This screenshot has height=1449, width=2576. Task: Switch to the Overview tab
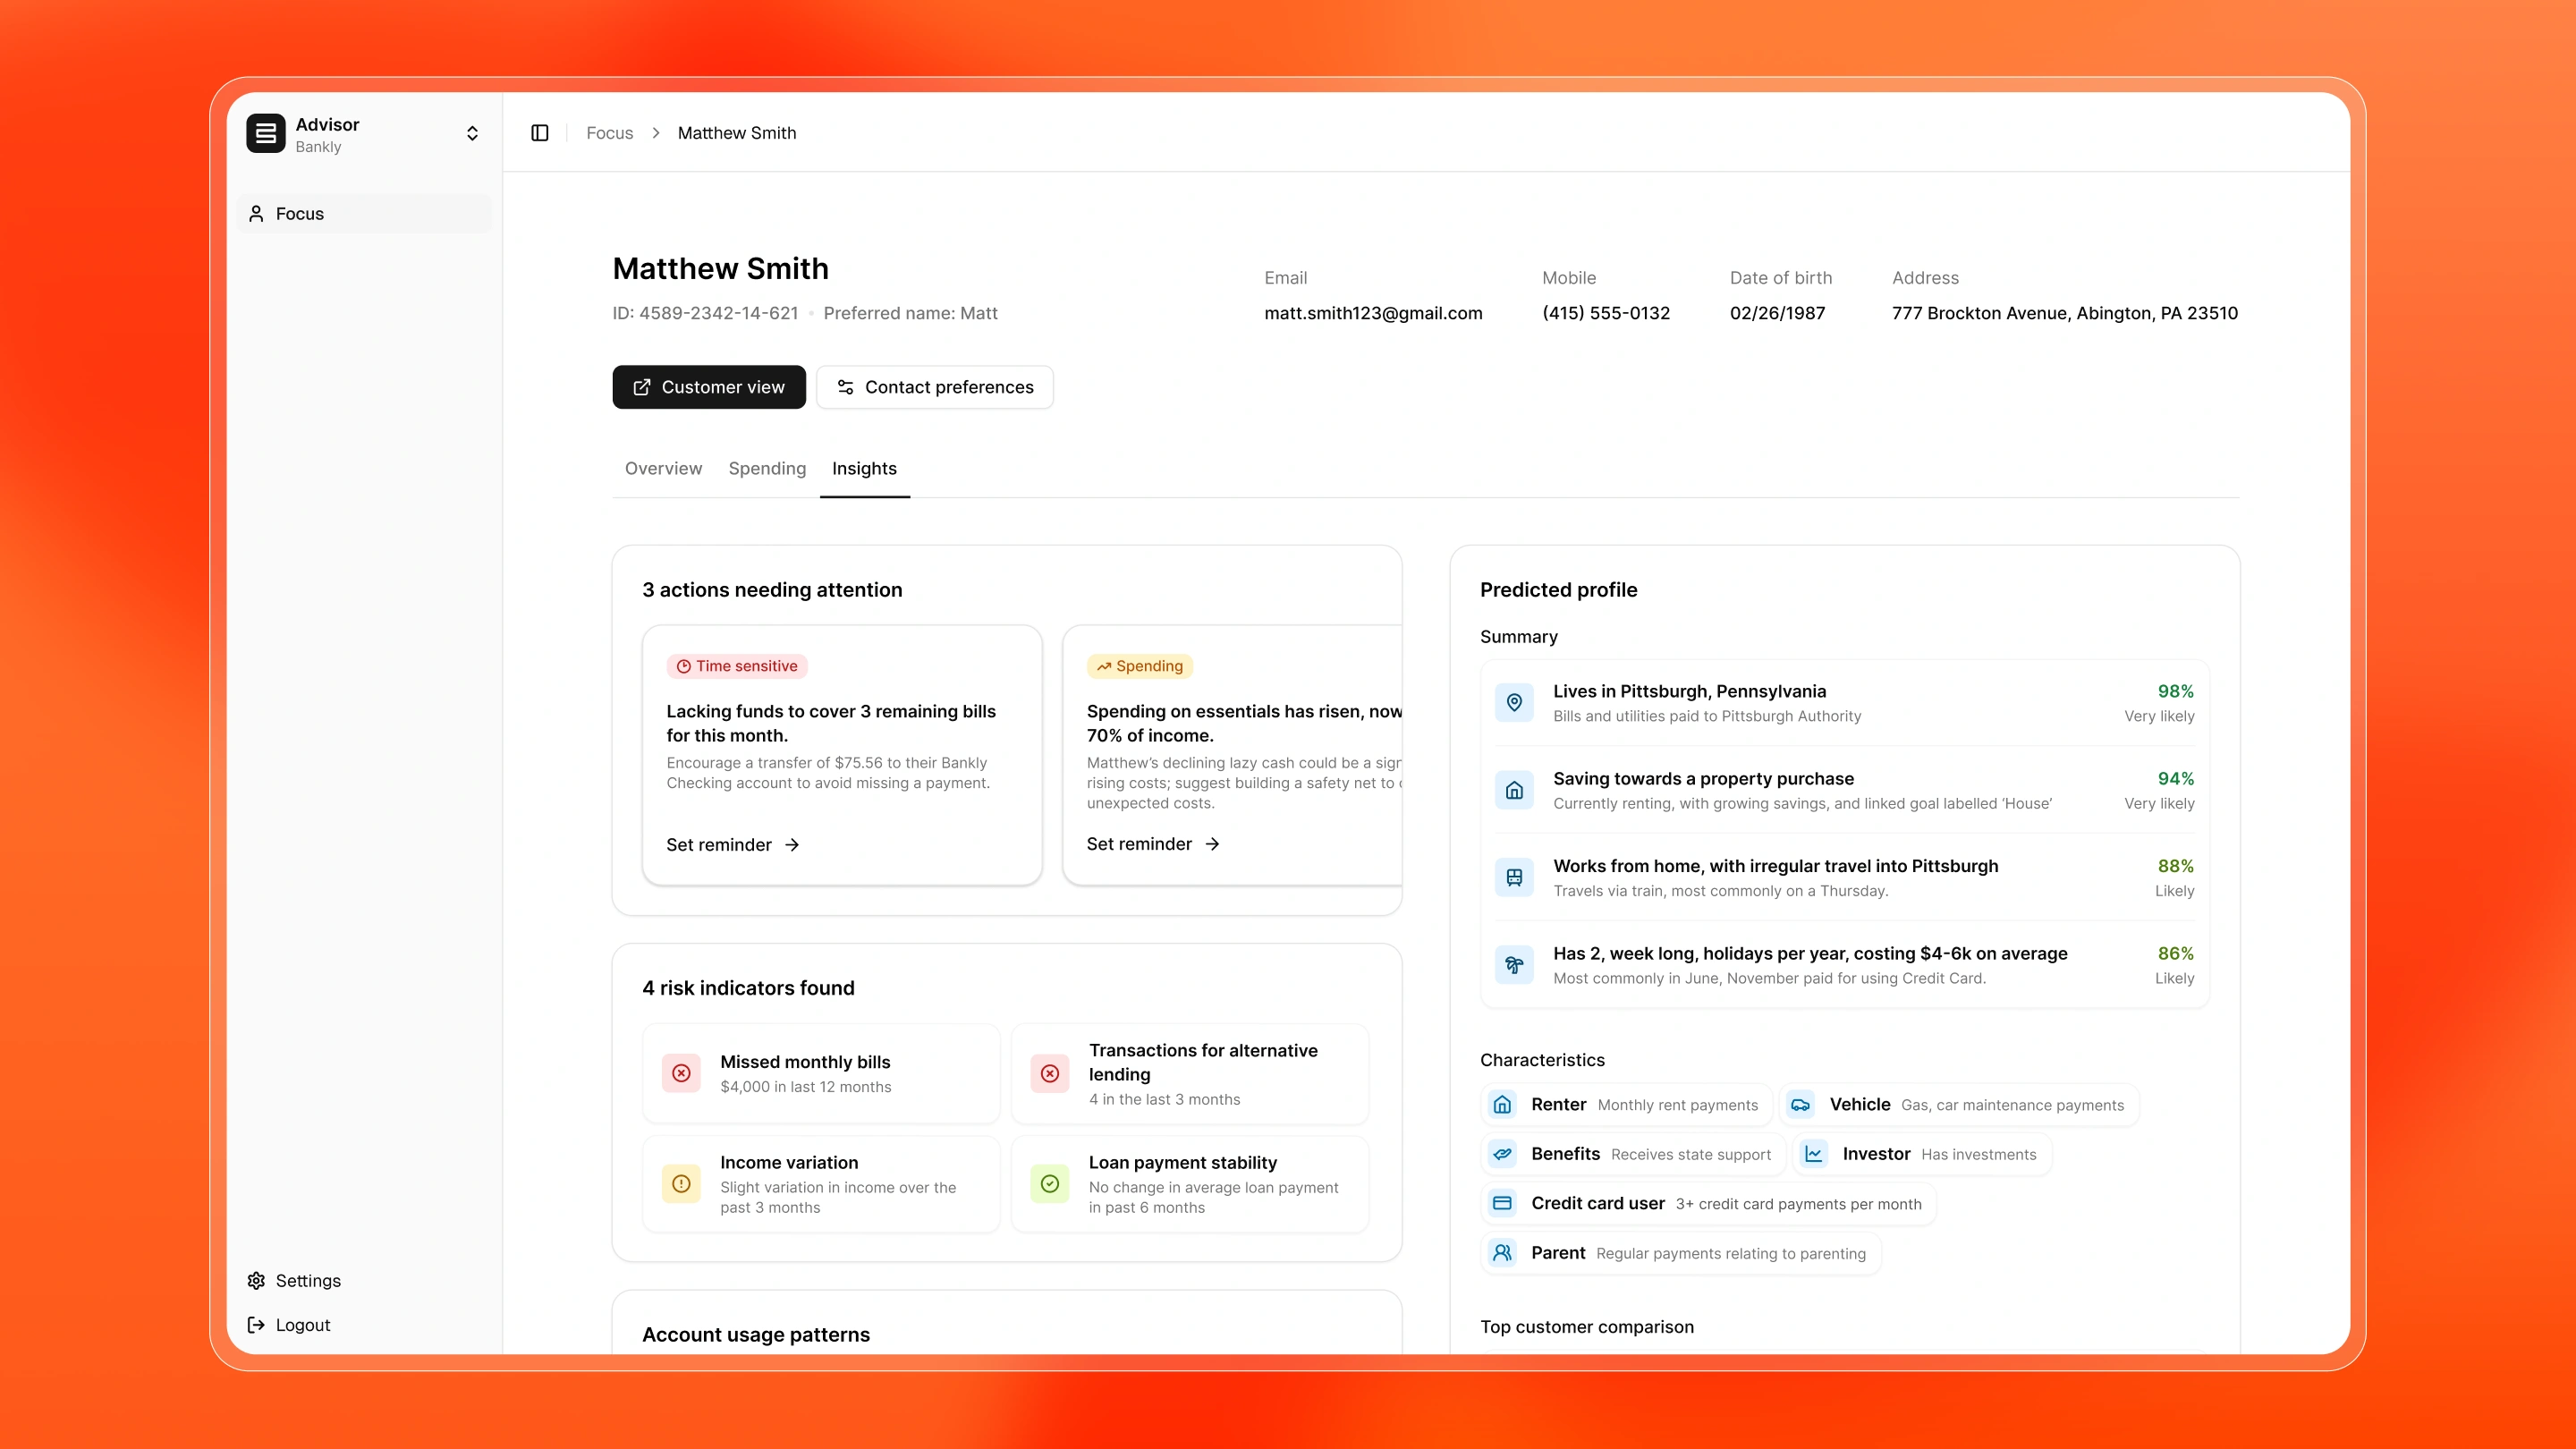tap(663, 468)
